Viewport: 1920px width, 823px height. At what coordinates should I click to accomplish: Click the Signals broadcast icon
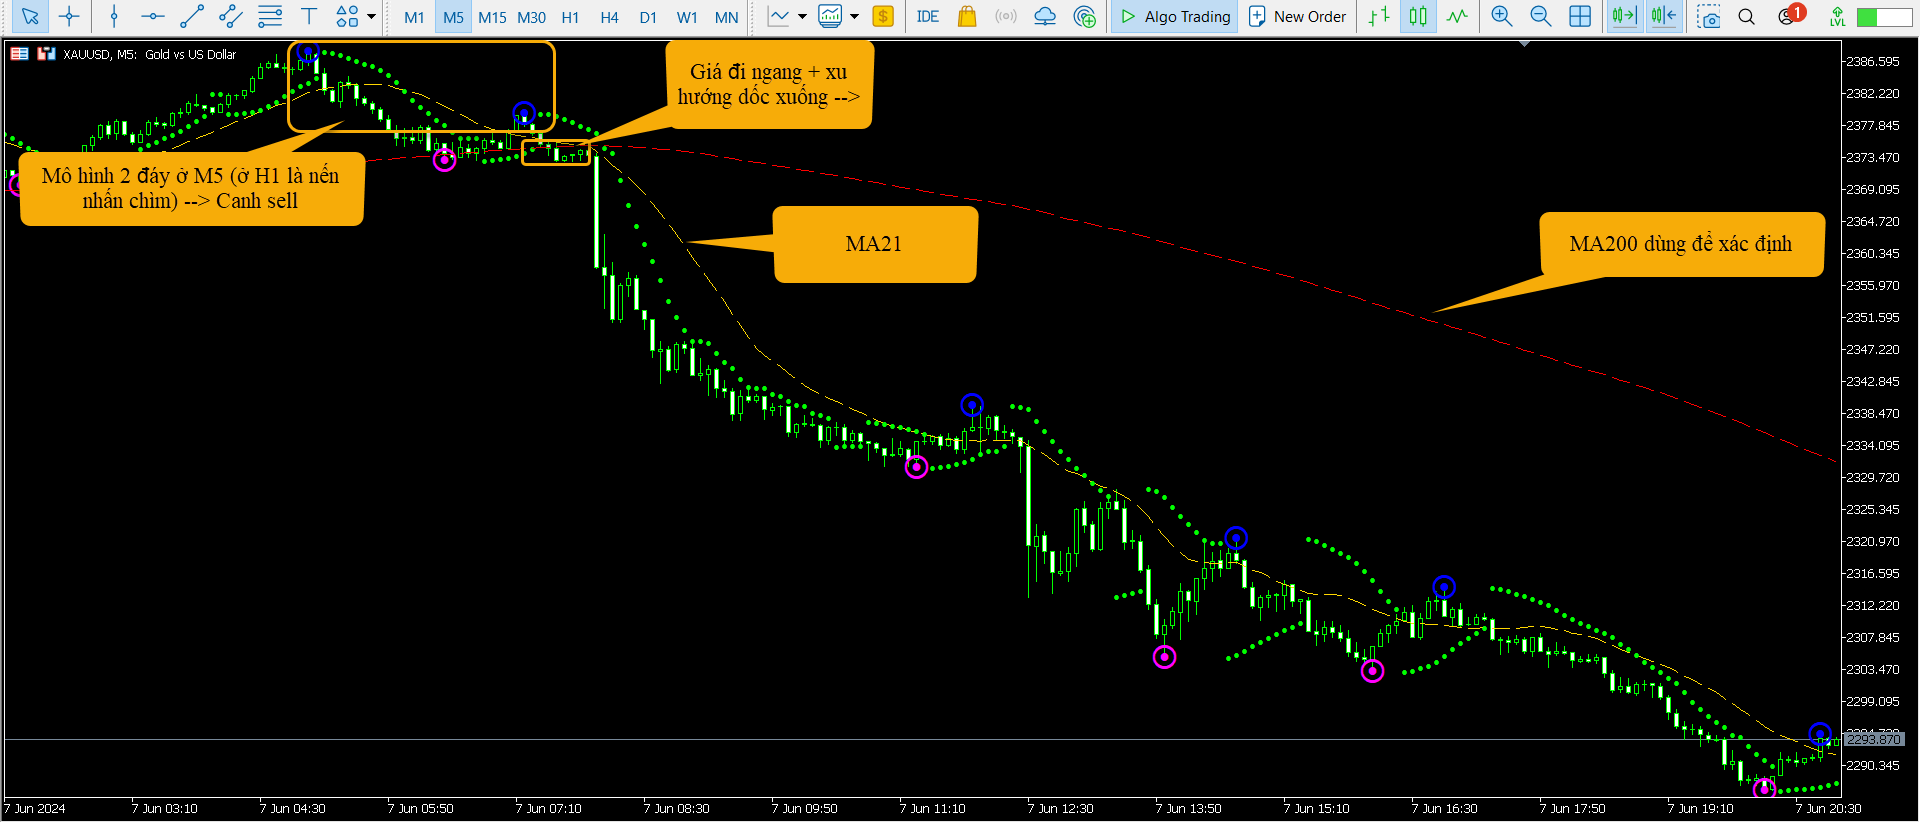1006,16
